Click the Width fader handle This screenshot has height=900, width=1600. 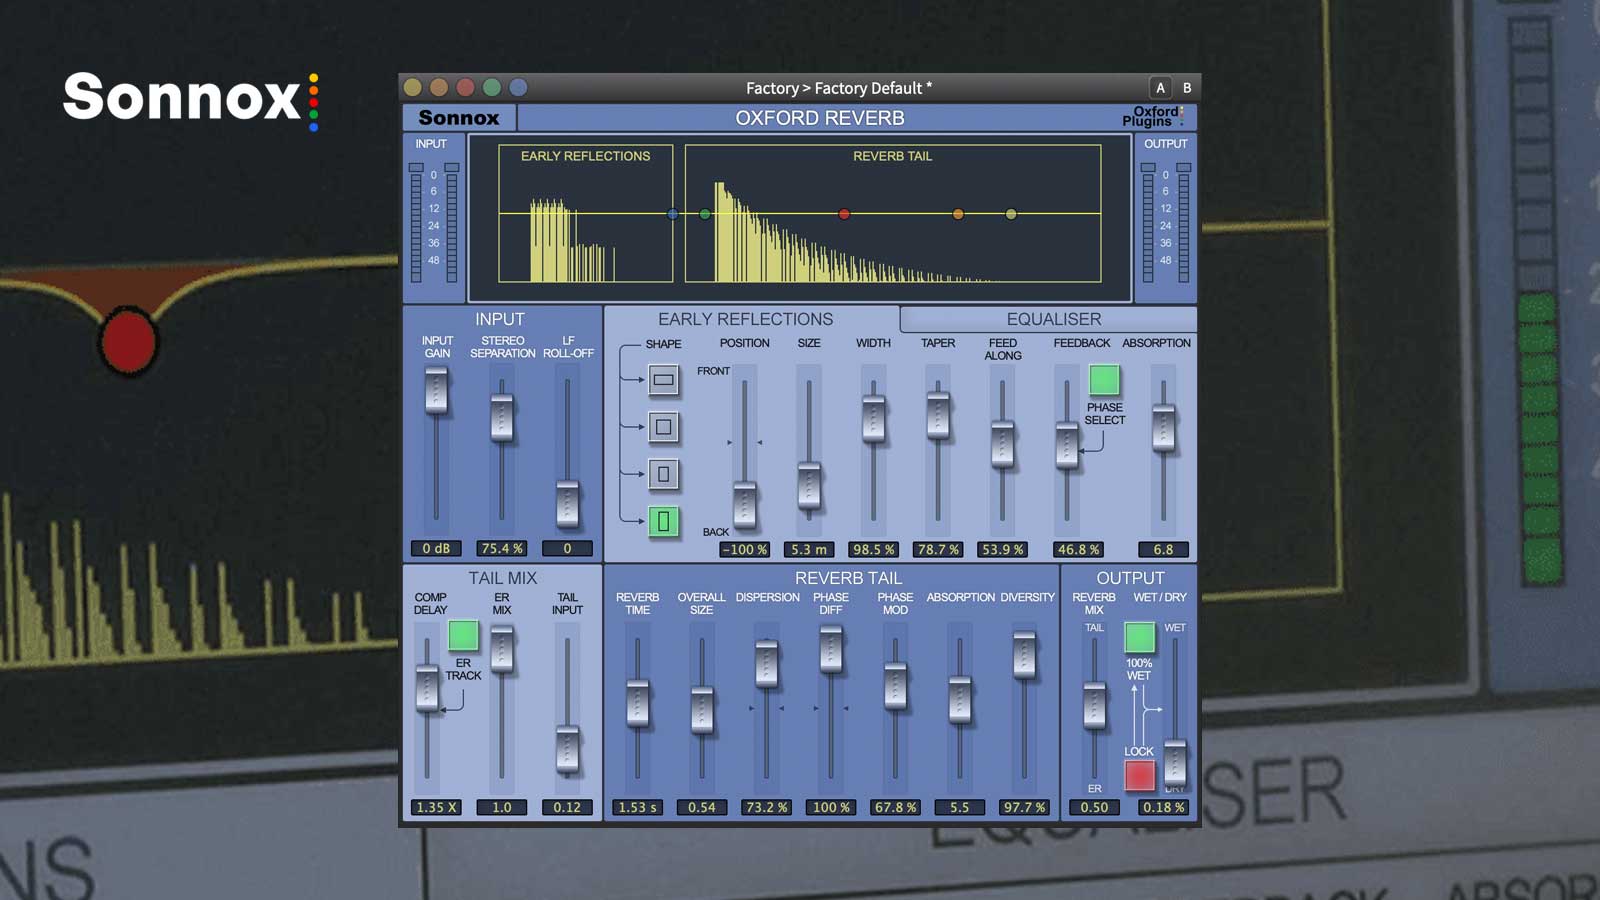pyautogui.click(x=873, y=418)
